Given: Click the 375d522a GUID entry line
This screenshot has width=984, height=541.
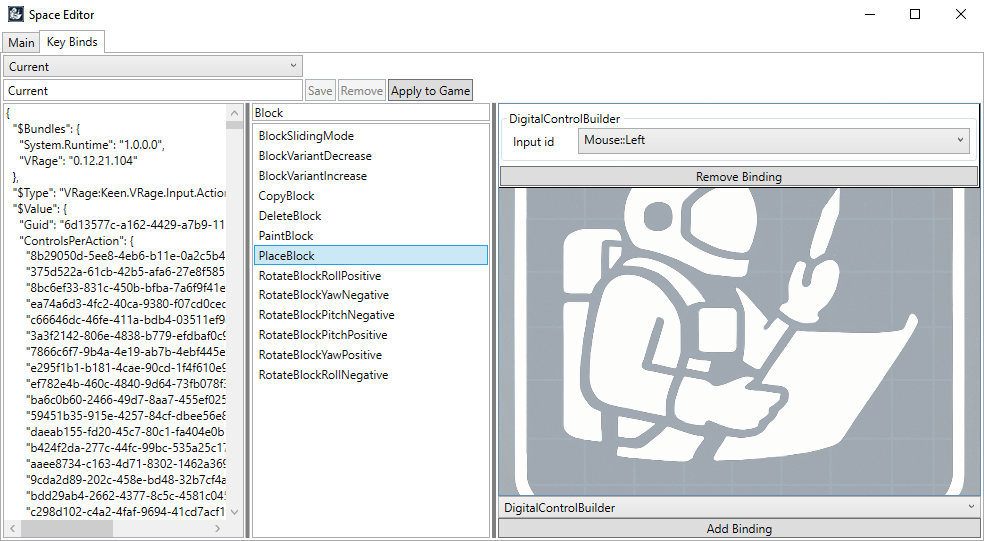Looking at the screenshot, I should (126, 272).
